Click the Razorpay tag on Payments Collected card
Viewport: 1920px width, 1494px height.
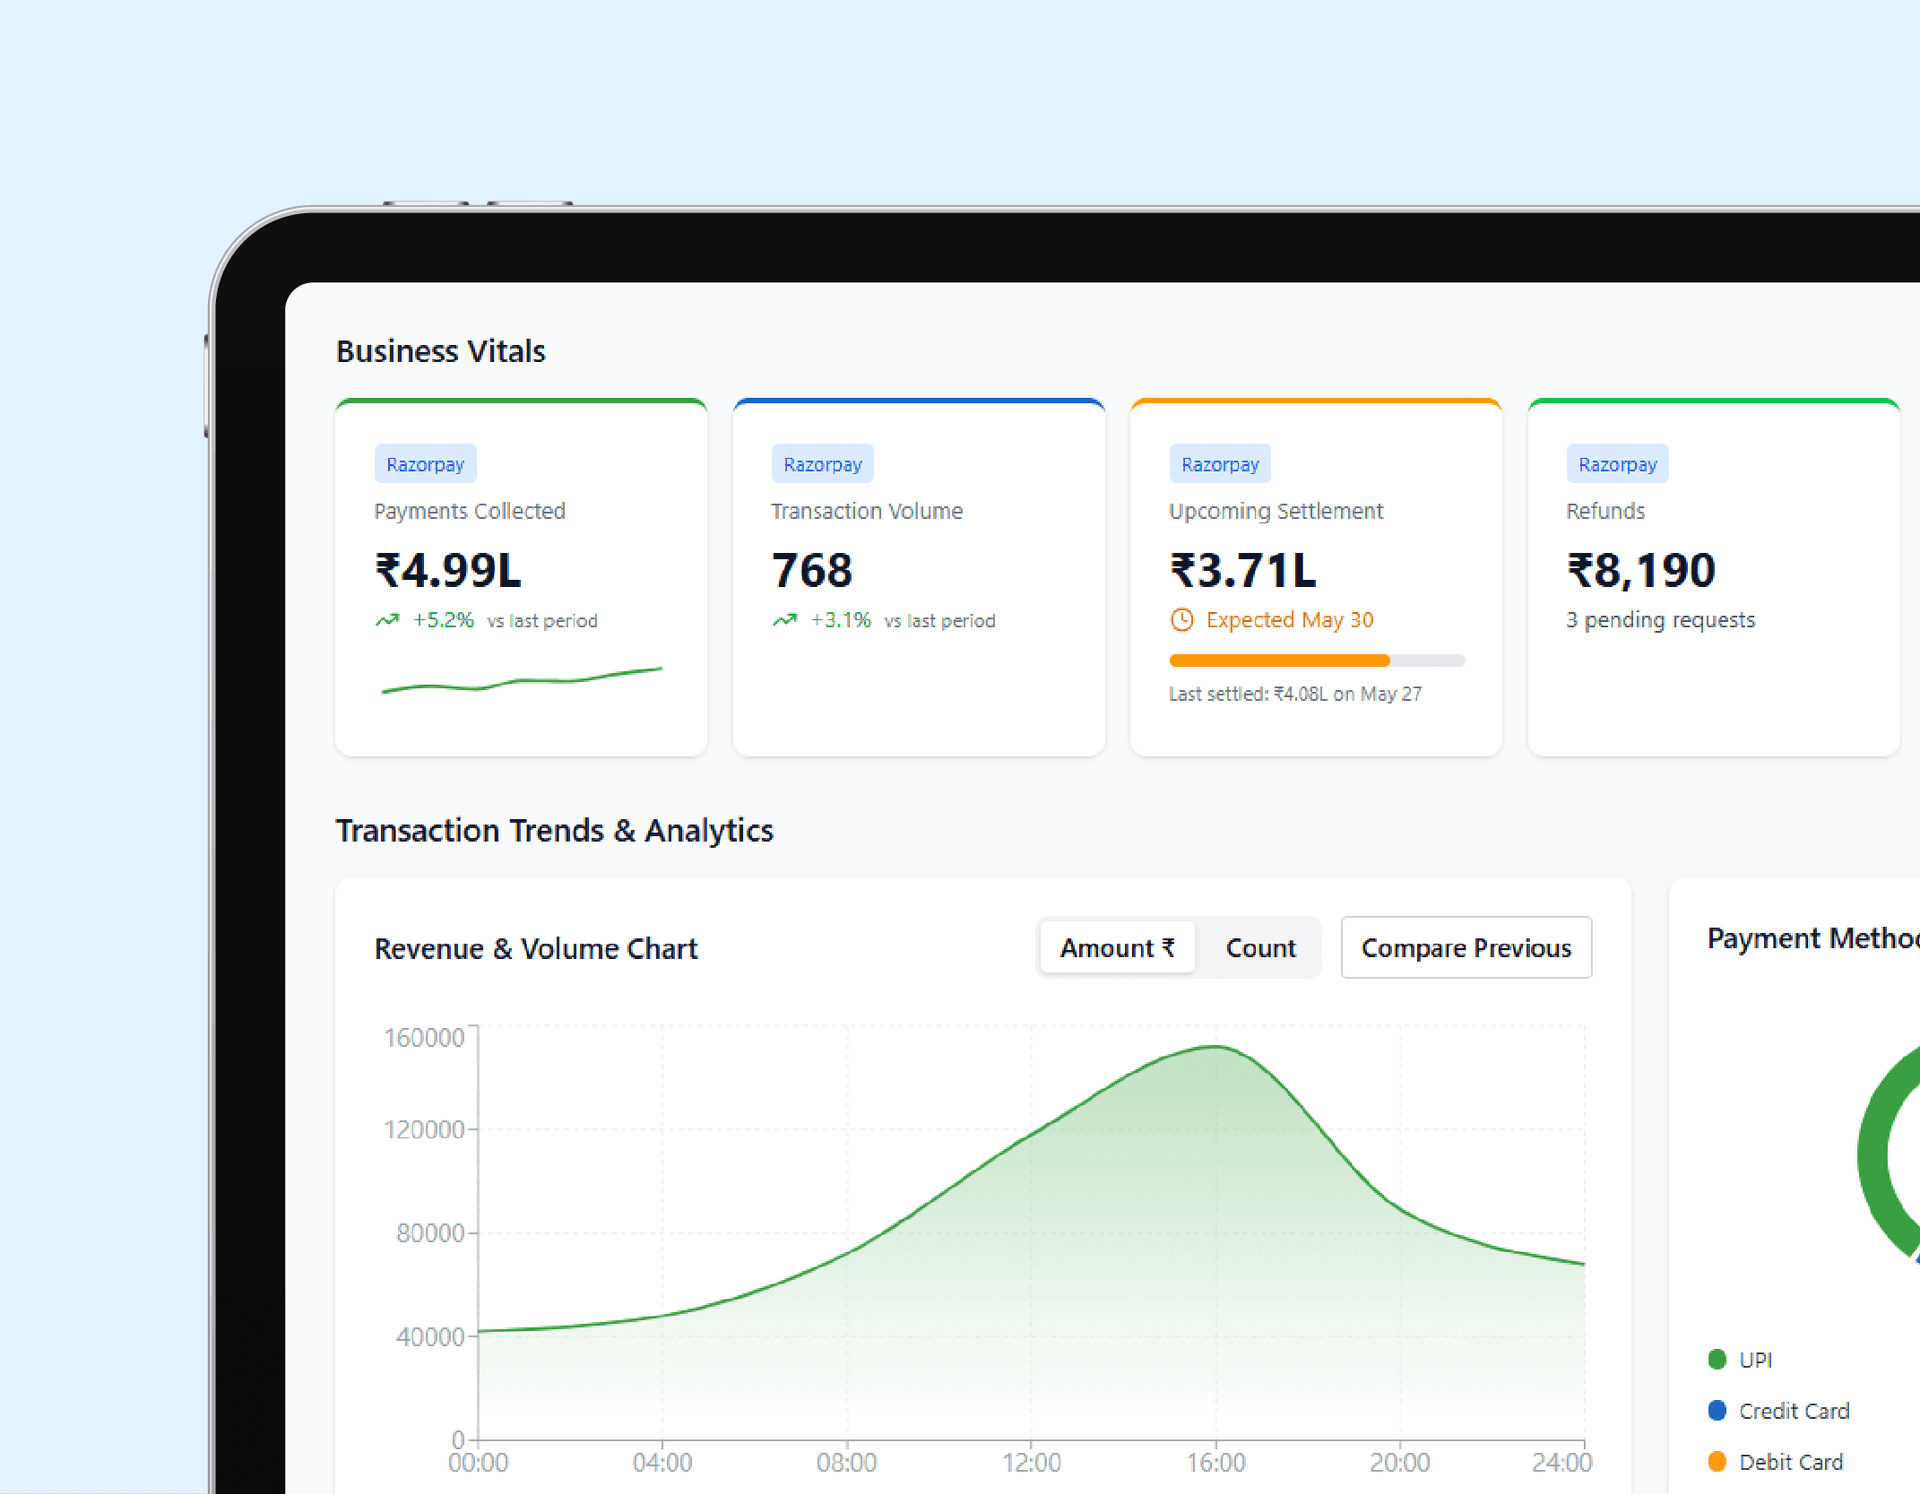[425, 464]
